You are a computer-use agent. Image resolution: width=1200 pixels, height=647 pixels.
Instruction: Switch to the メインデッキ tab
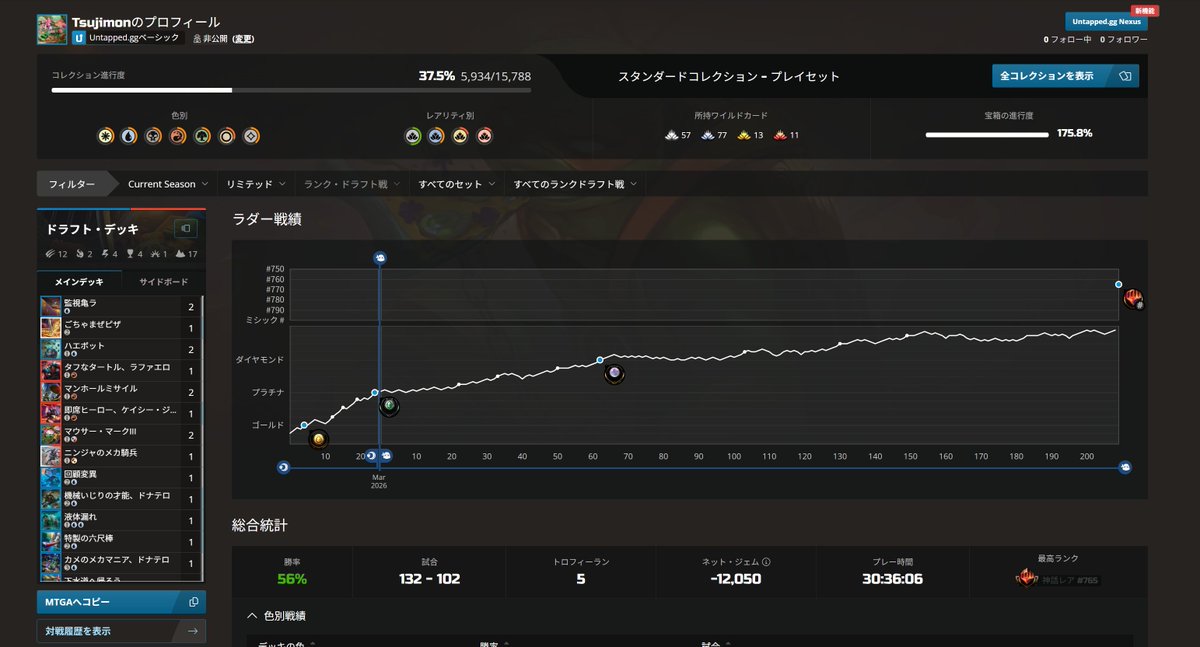(x=79, y=282)
